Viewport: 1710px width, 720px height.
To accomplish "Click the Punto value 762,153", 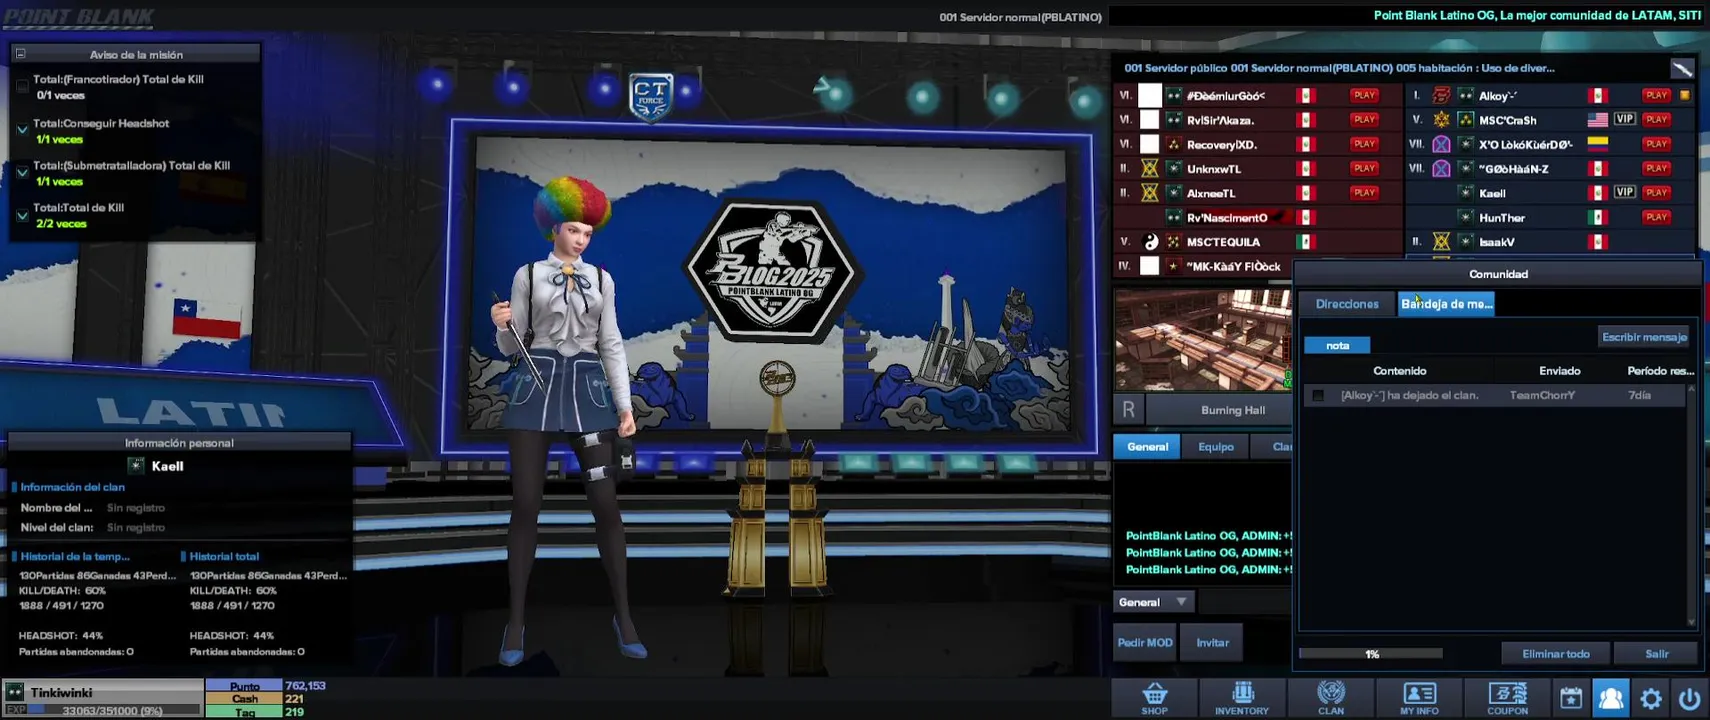I will tap(305, 686).
